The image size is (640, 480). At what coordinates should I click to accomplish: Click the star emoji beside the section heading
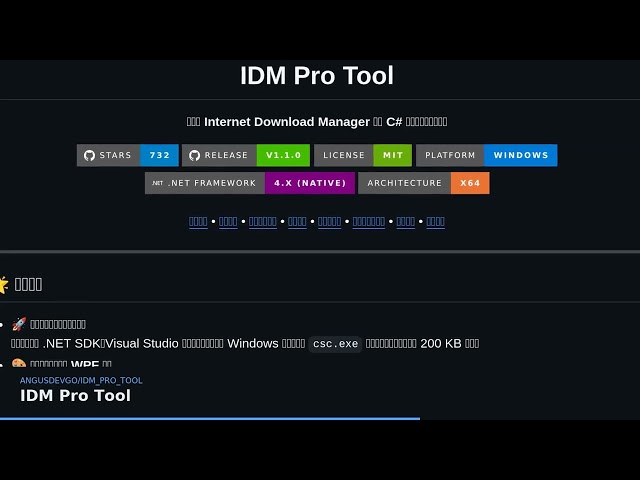click(x=4, y=284)
